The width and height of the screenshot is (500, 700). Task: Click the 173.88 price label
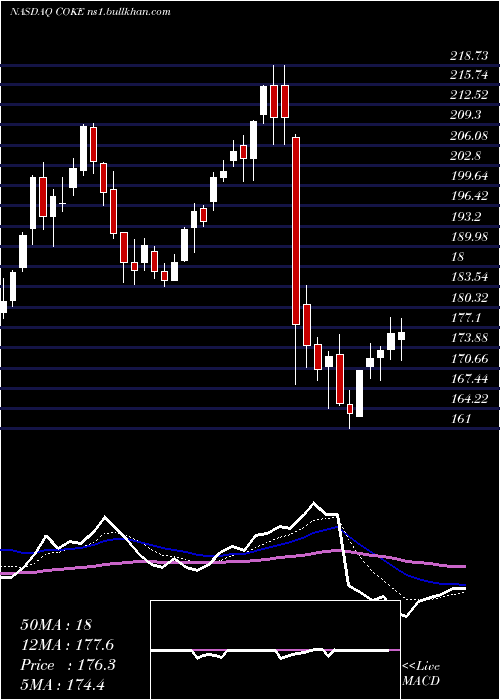469,338
